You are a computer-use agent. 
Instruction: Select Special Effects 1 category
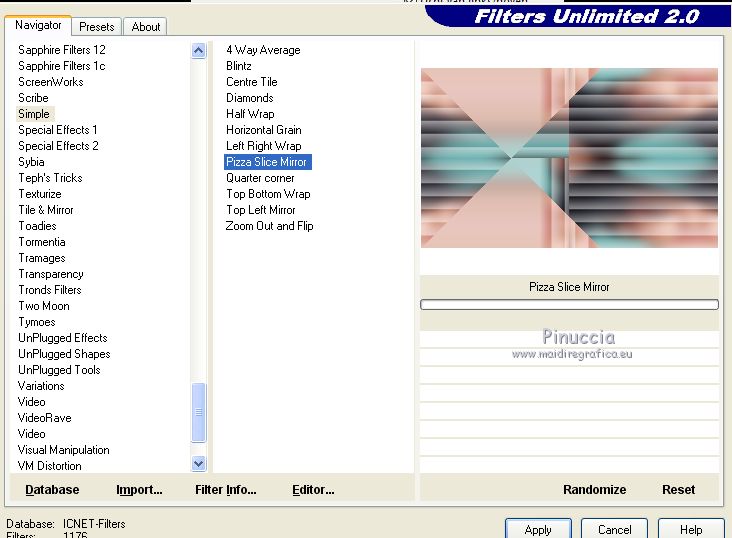57,130
